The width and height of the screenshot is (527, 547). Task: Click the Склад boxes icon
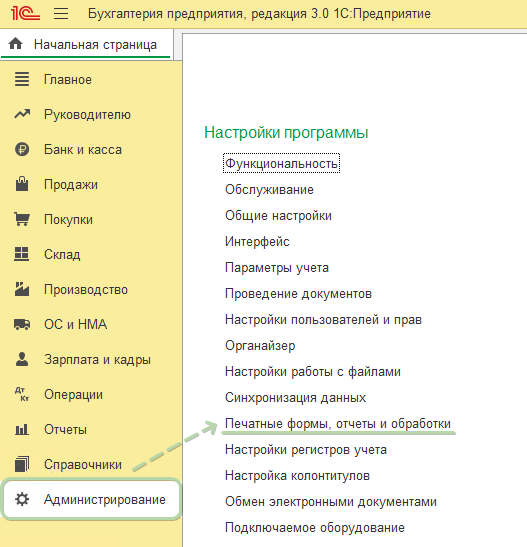(22, 254)
